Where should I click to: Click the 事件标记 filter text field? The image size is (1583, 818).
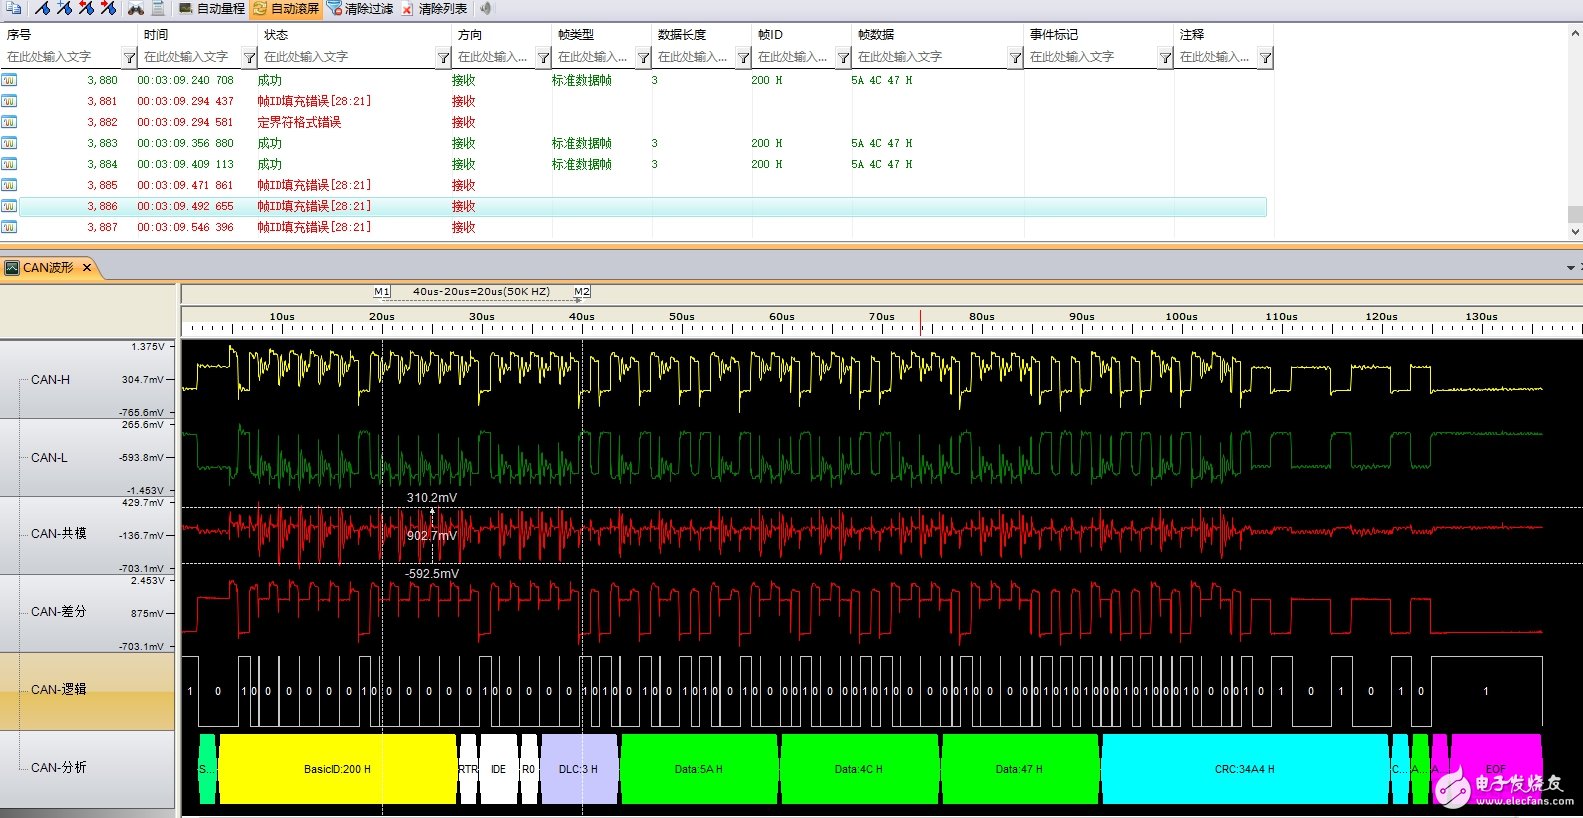1090,57
